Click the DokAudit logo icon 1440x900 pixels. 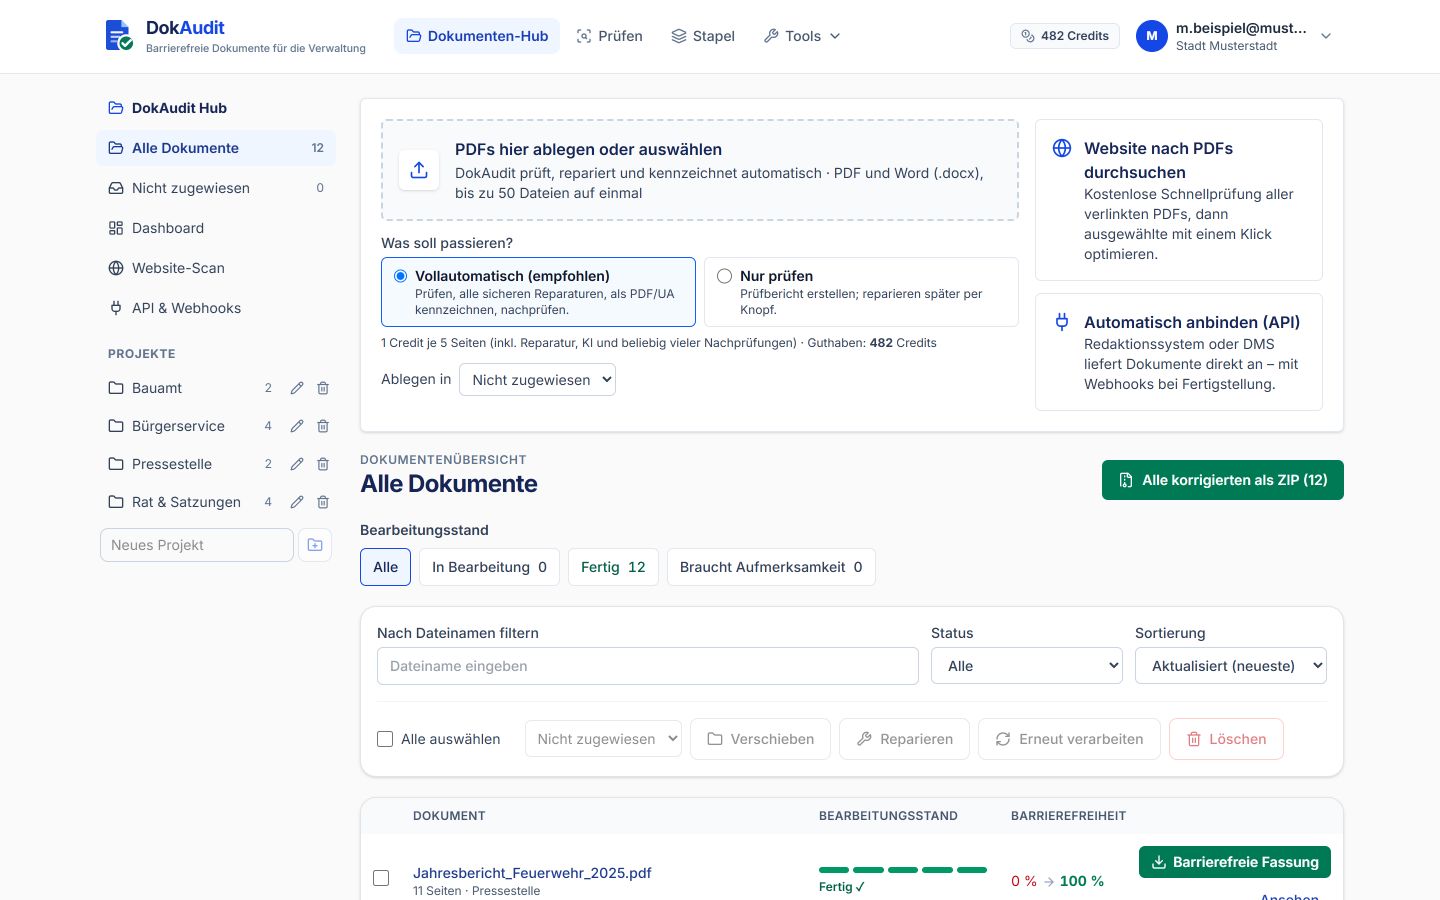click(x=119, y=35)
